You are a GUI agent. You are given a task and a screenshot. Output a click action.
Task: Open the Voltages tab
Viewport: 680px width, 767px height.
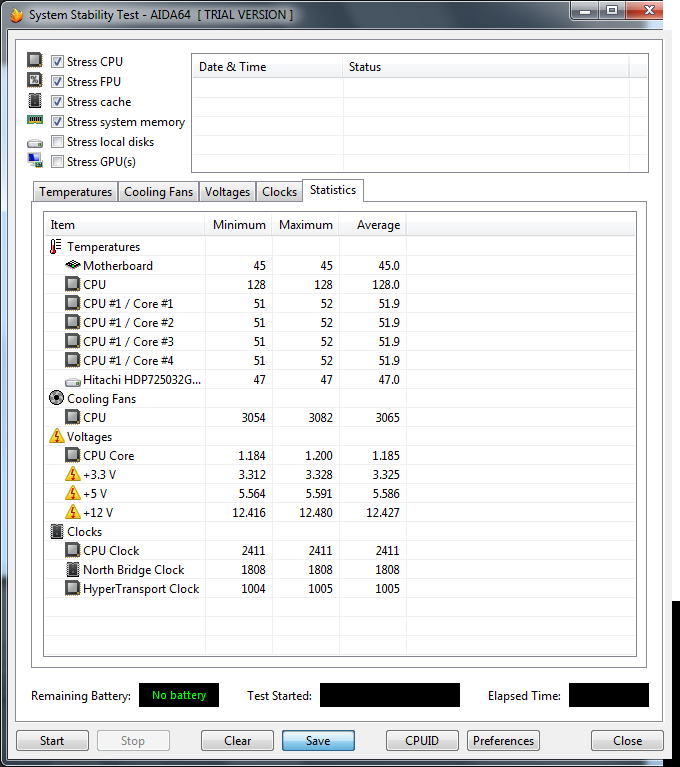(x=227, y=192)
